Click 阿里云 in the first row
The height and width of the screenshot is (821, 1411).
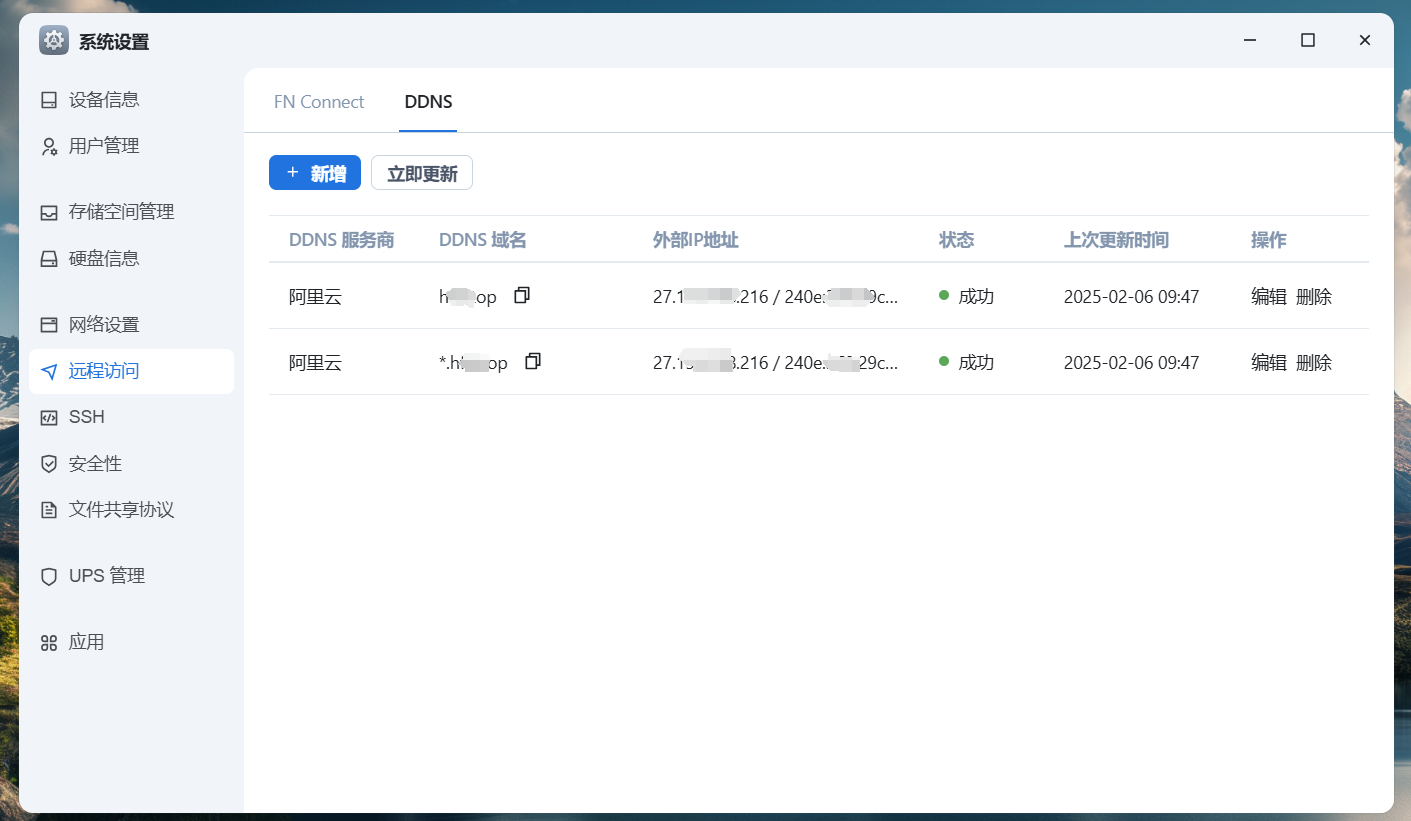[316, 296]
